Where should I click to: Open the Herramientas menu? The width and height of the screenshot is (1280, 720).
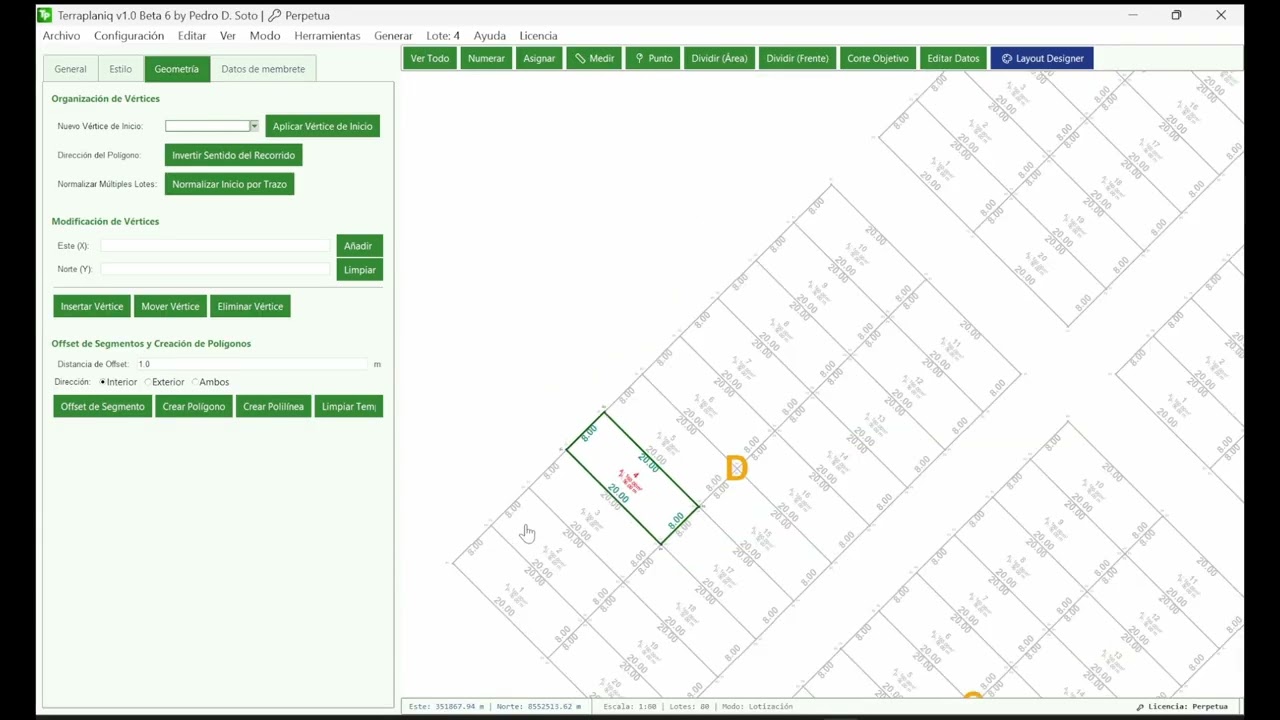tap(327, 35)
